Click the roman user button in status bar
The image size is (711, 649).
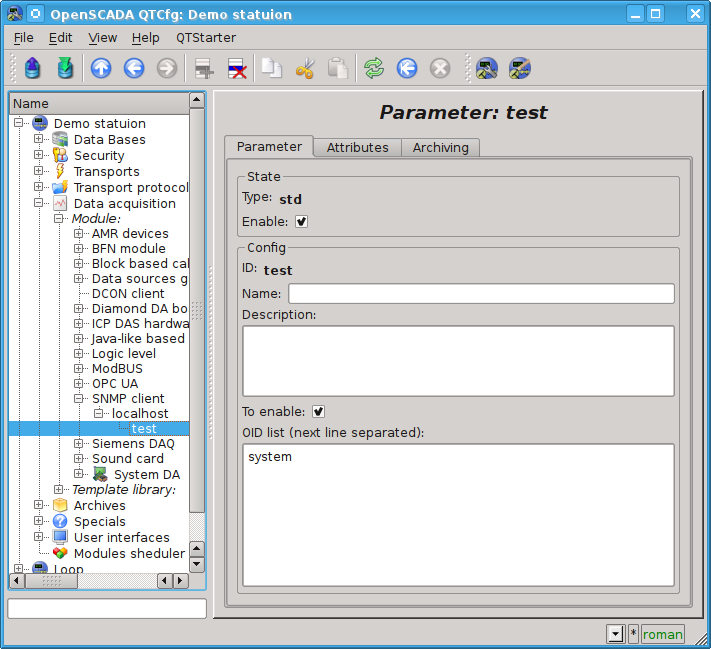point(662,634)
